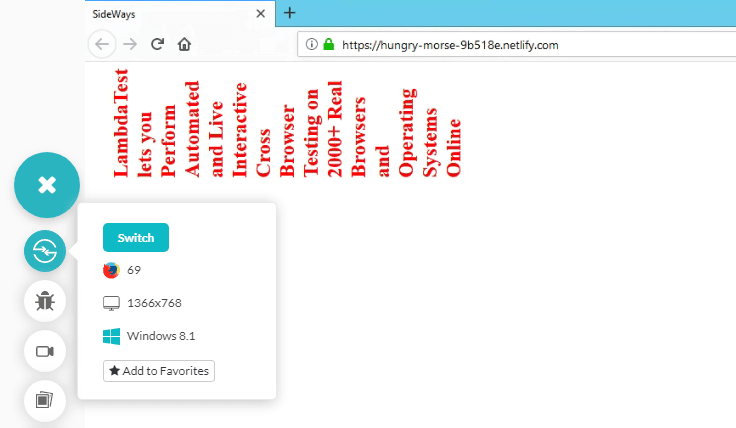The width and height of the screenshot is (736, 428).
Task: Go forward in browser history
Action: tap(130, 44)
